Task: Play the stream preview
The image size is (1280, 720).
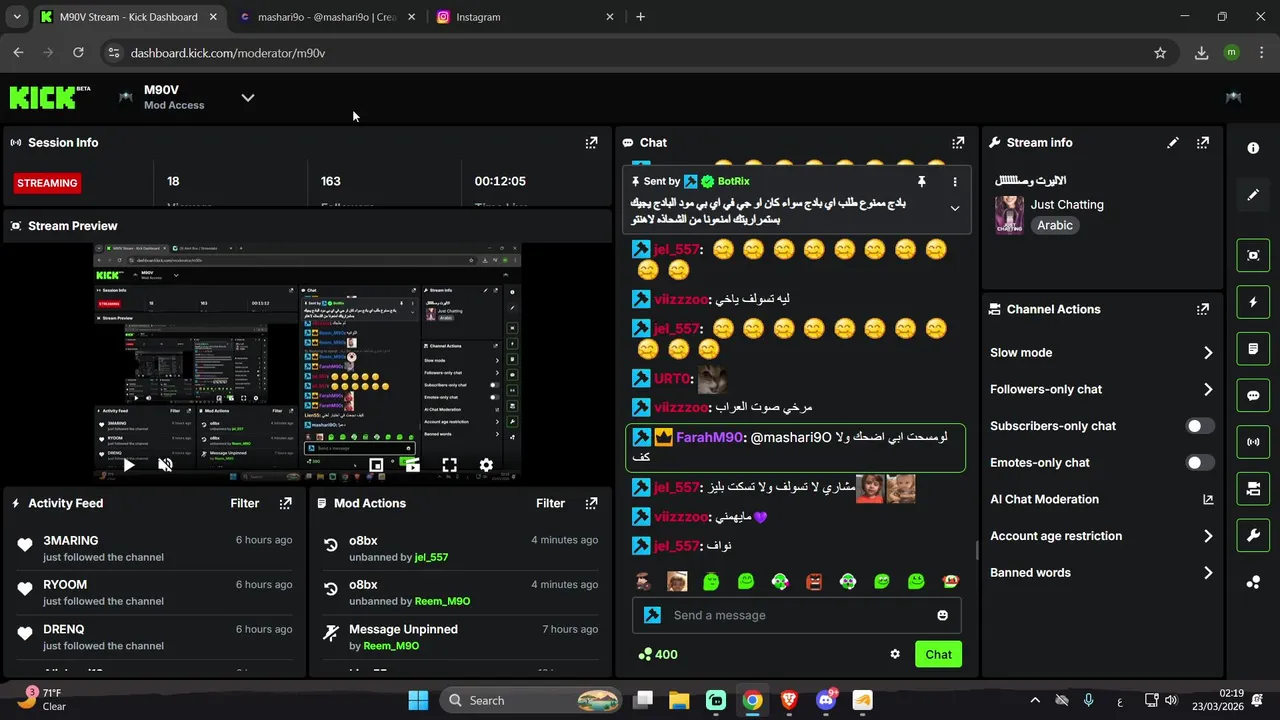Action: 129,465
